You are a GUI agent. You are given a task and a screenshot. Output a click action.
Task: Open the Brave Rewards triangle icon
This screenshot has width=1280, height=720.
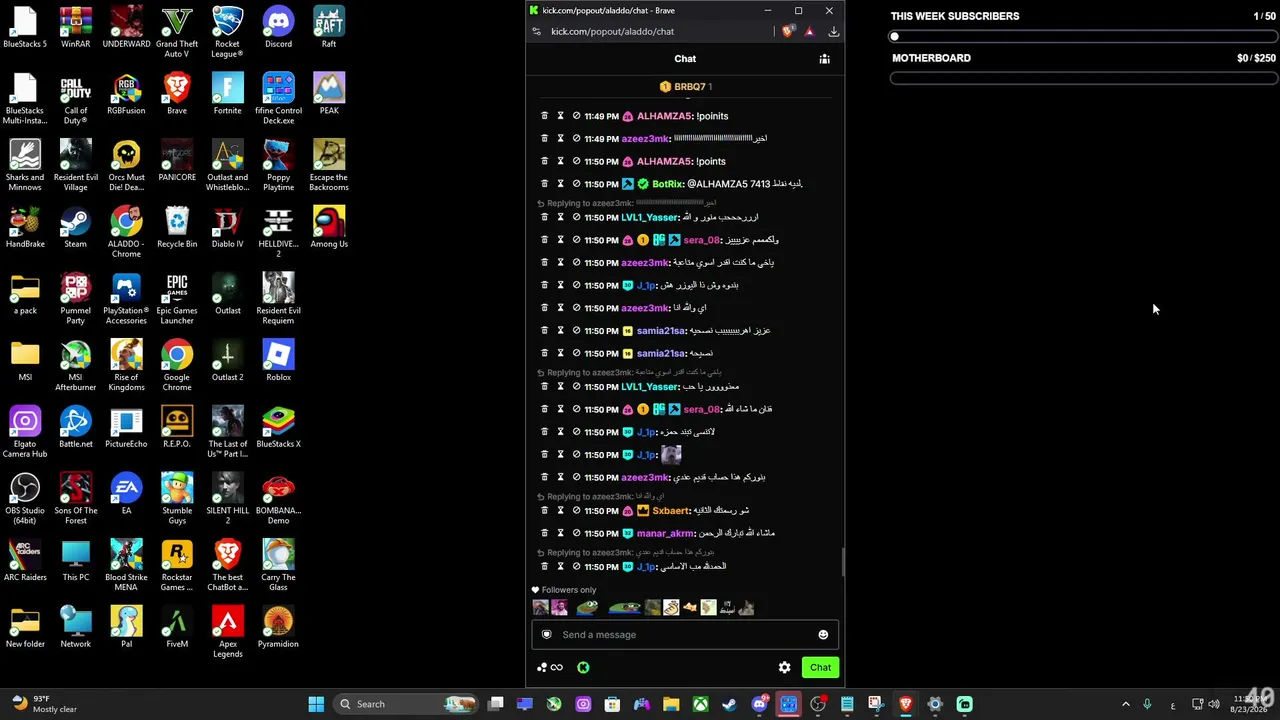click(809, 31)
